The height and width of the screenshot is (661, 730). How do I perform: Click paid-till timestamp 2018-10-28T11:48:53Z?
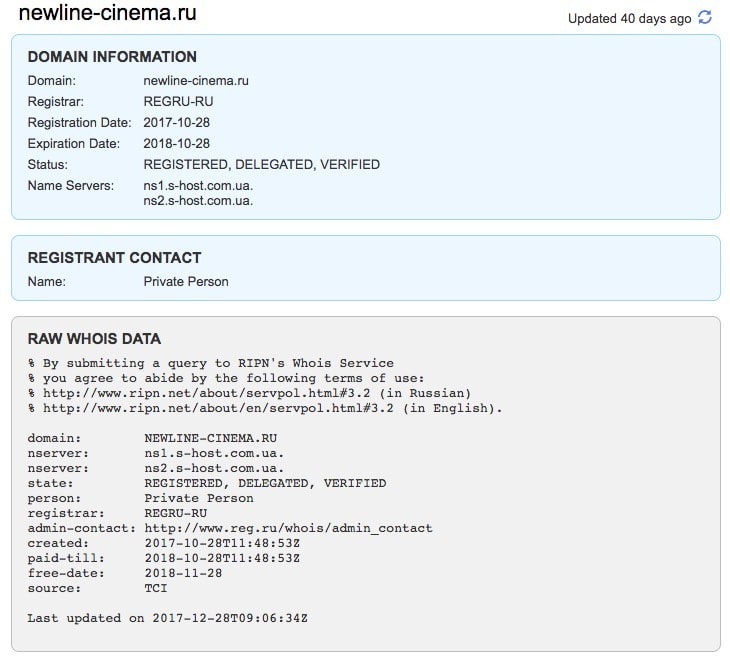point(222,558)
